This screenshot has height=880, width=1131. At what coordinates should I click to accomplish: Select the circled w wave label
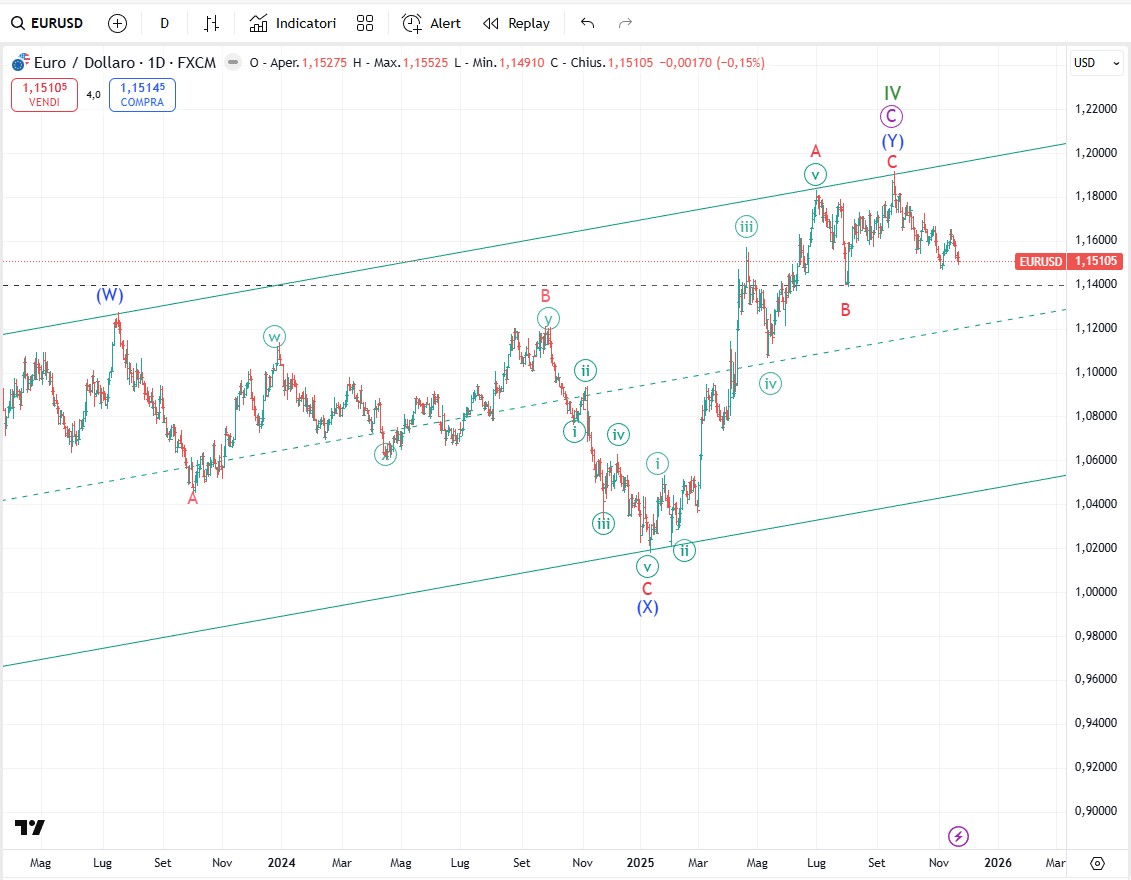click(x=274, y=336)
